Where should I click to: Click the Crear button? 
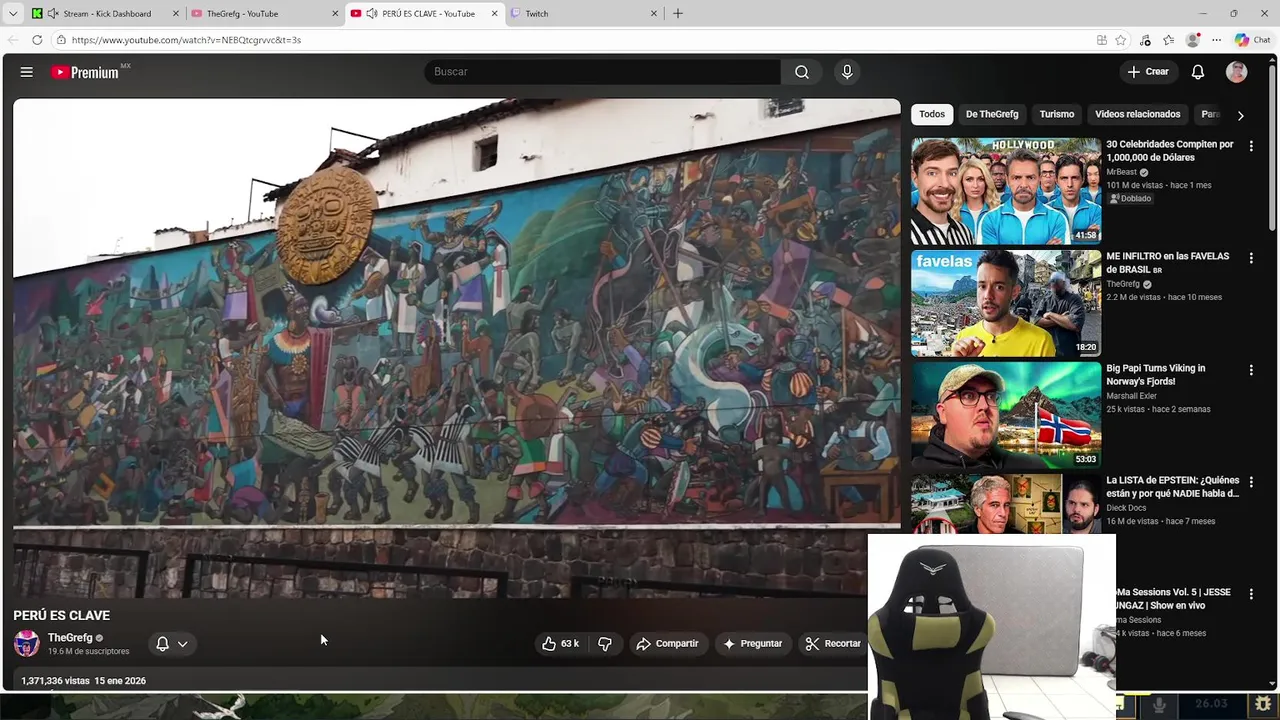pos(1148,72)
